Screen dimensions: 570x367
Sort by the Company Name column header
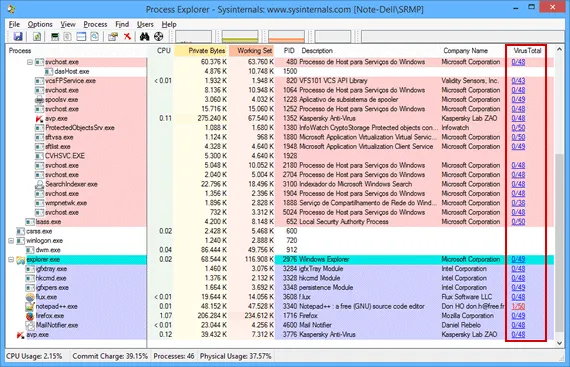[473, 51]
